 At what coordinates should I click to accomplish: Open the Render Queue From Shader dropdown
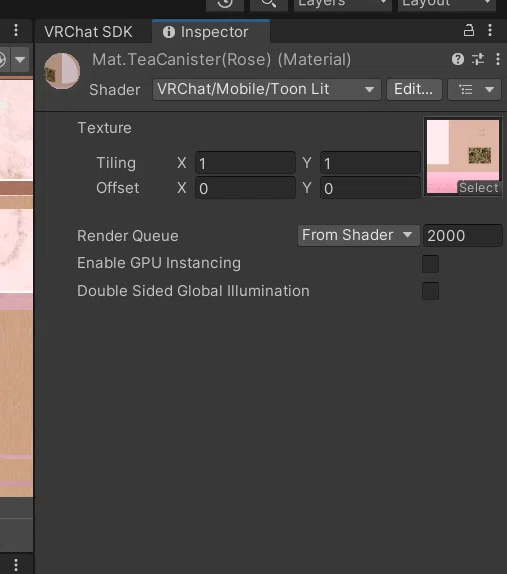coord(358,235)
